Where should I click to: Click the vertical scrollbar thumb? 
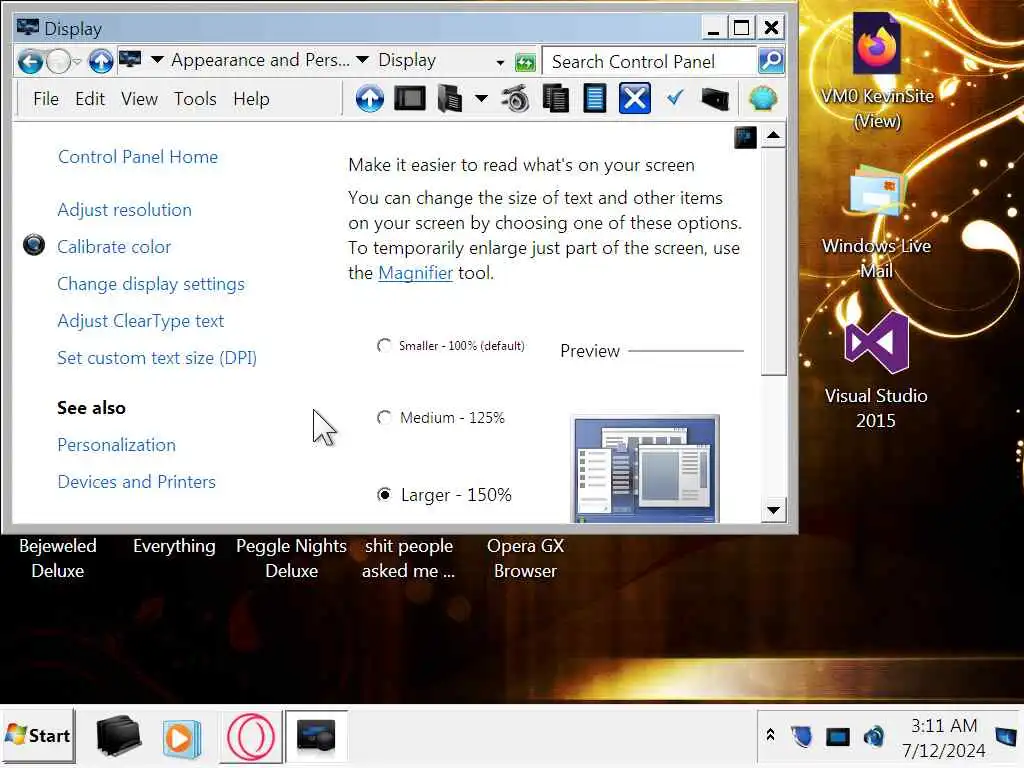pyautogui.click(x=773, y=261)
